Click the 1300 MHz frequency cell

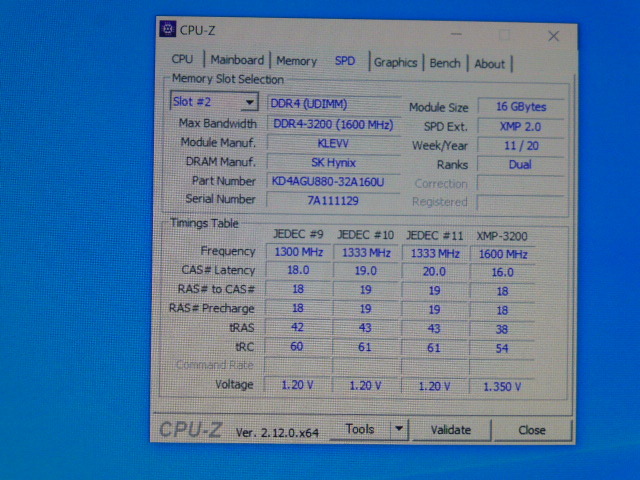click(x=298, y=252)
